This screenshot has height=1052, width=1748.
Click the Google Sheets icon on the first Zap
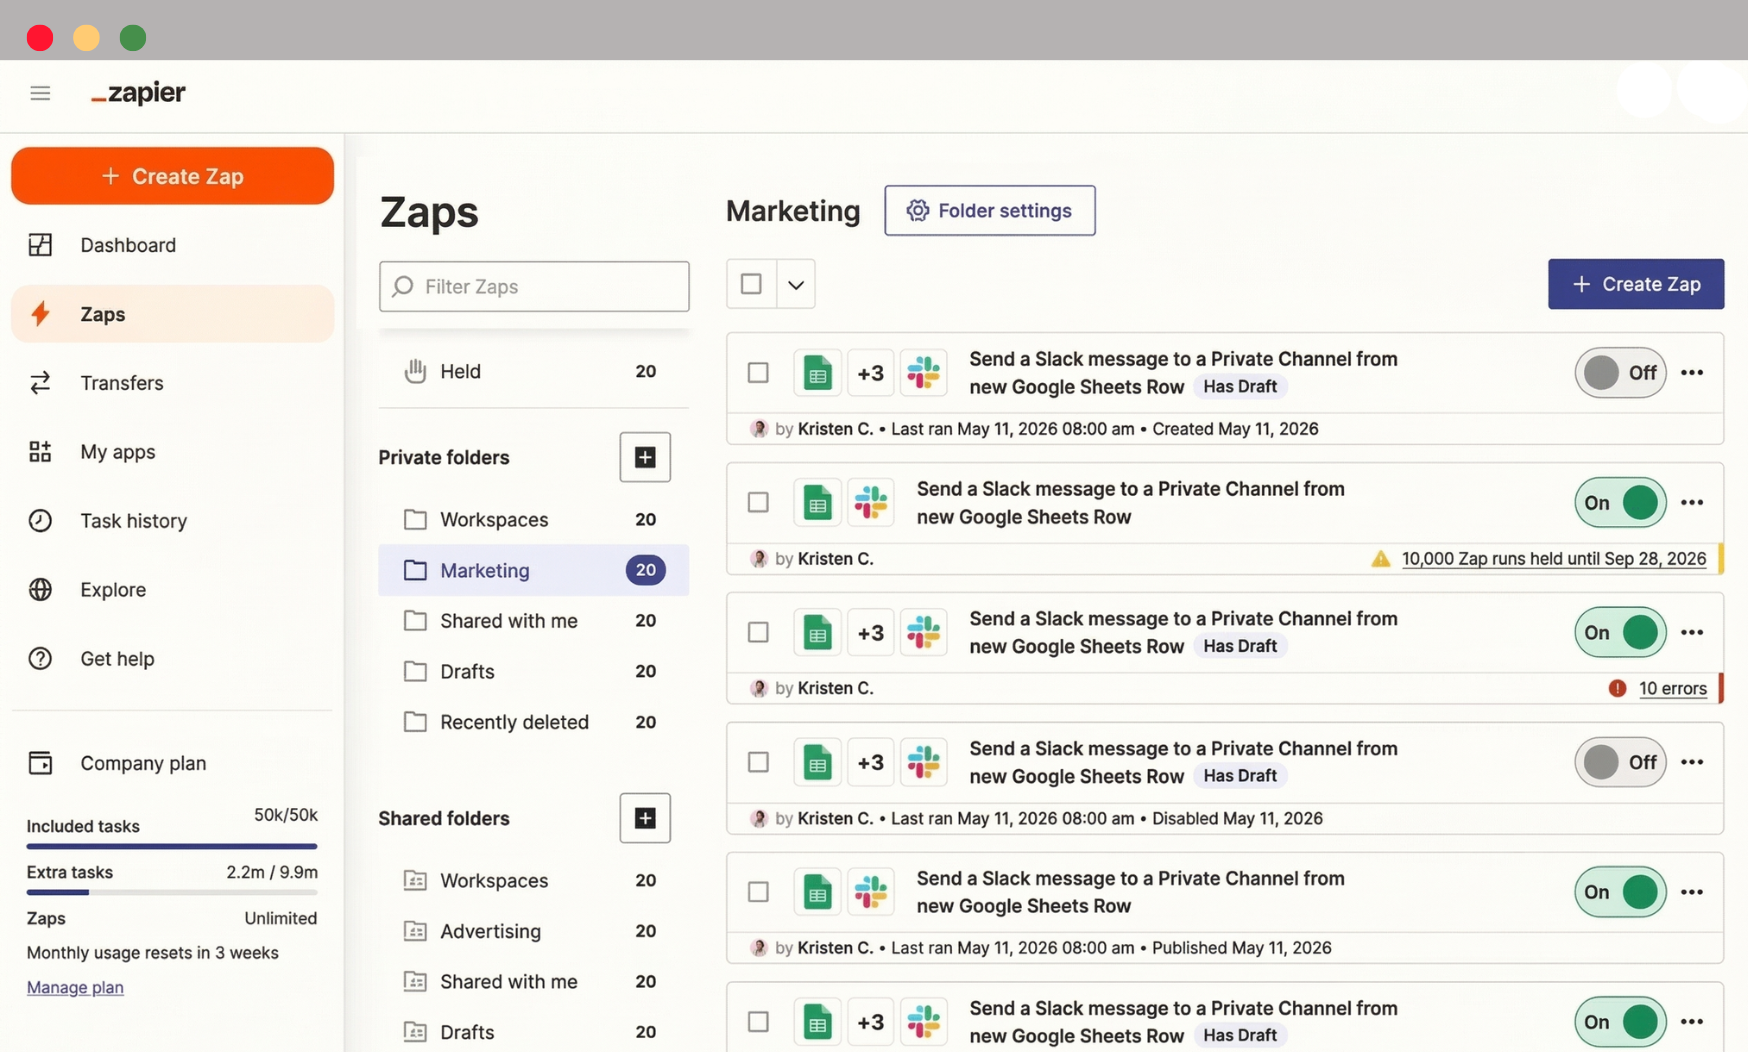tap(817, 372)
